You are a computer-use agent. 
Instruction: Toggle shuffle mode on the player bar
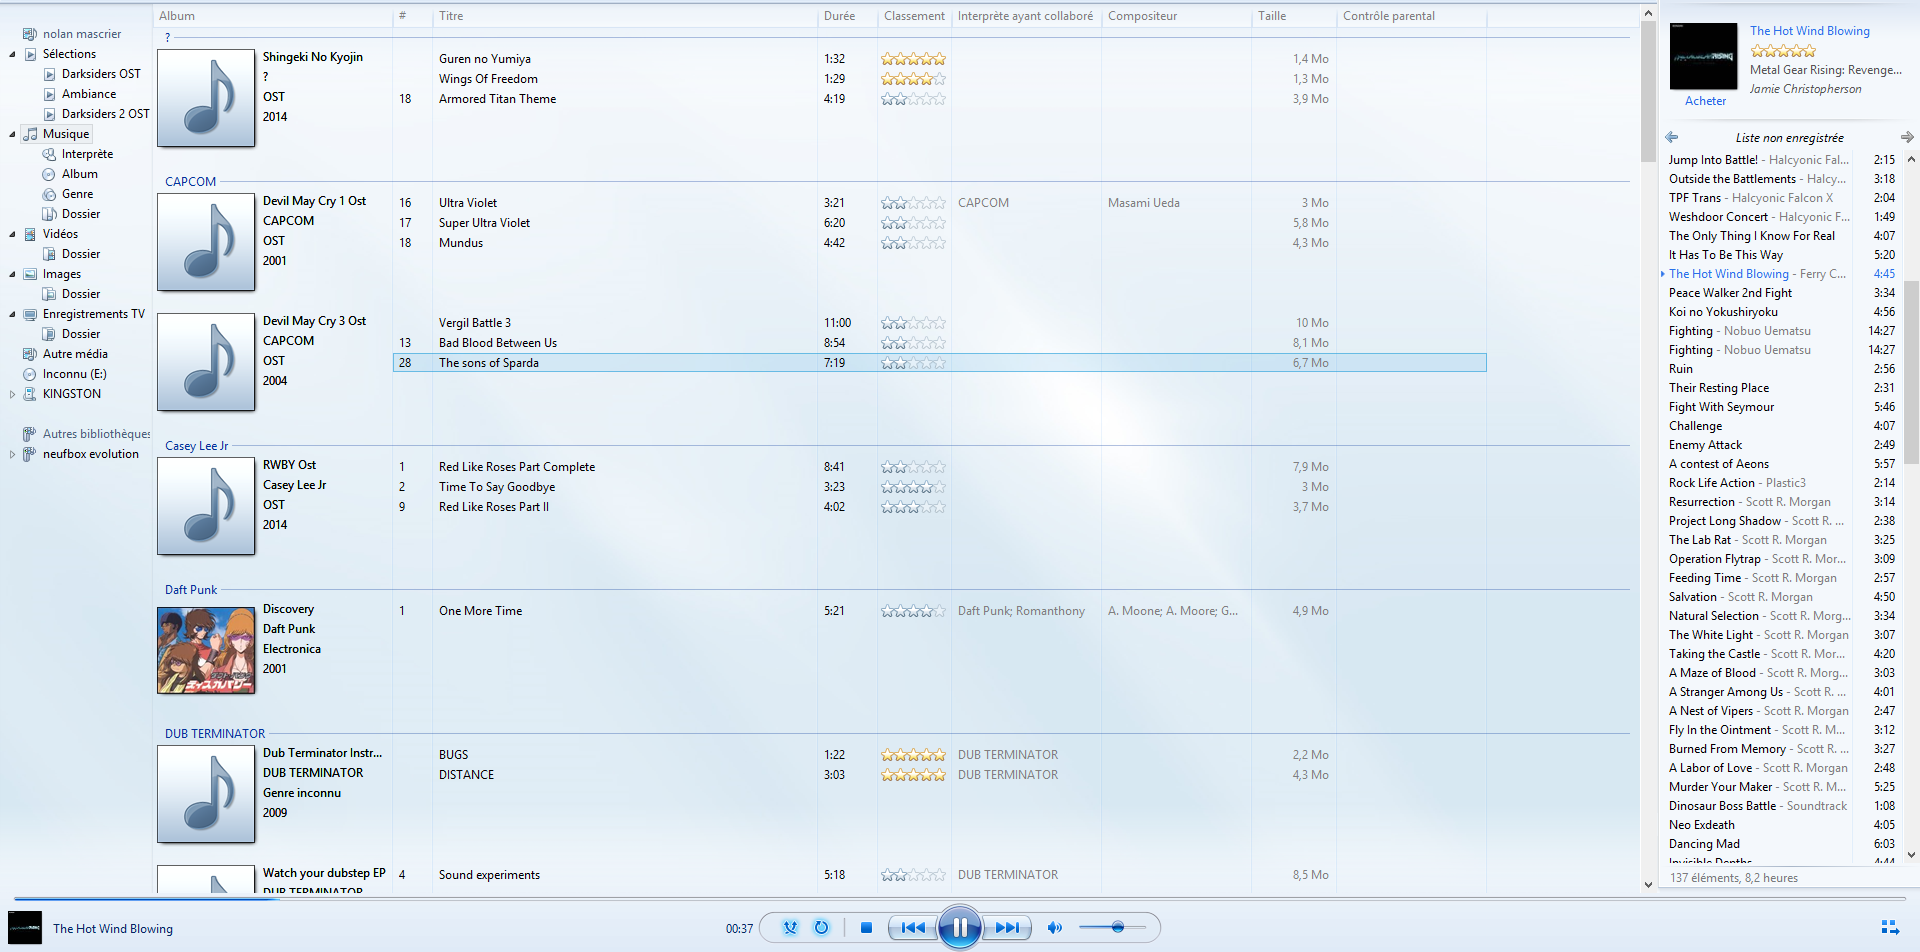(x=790, y=928)
